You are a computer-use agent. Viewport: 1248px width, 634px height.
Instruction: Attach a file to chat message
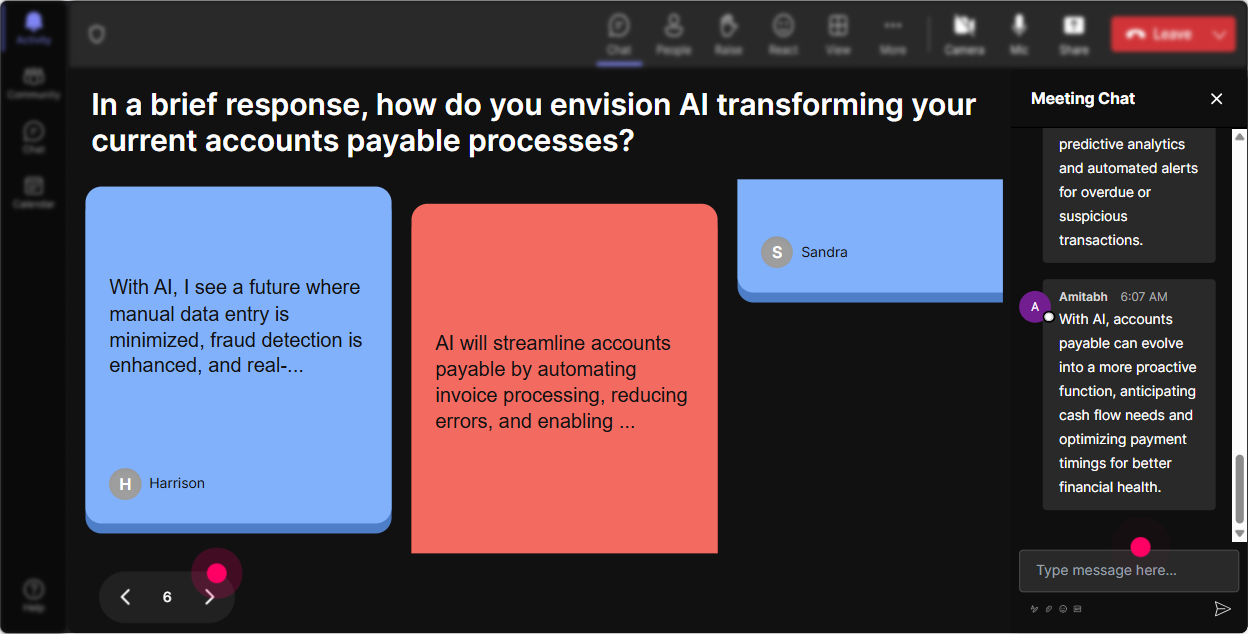tap(1049, 608)
